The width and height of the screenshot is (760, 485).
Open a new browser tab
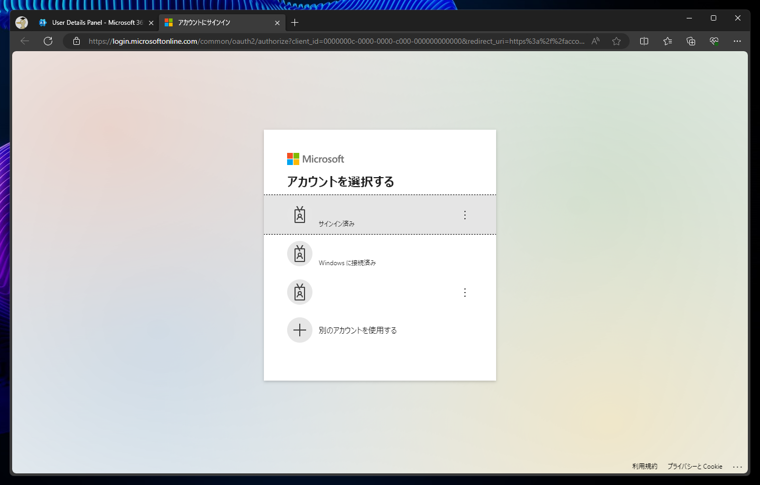pyautogui.click(x=295, y=22)
